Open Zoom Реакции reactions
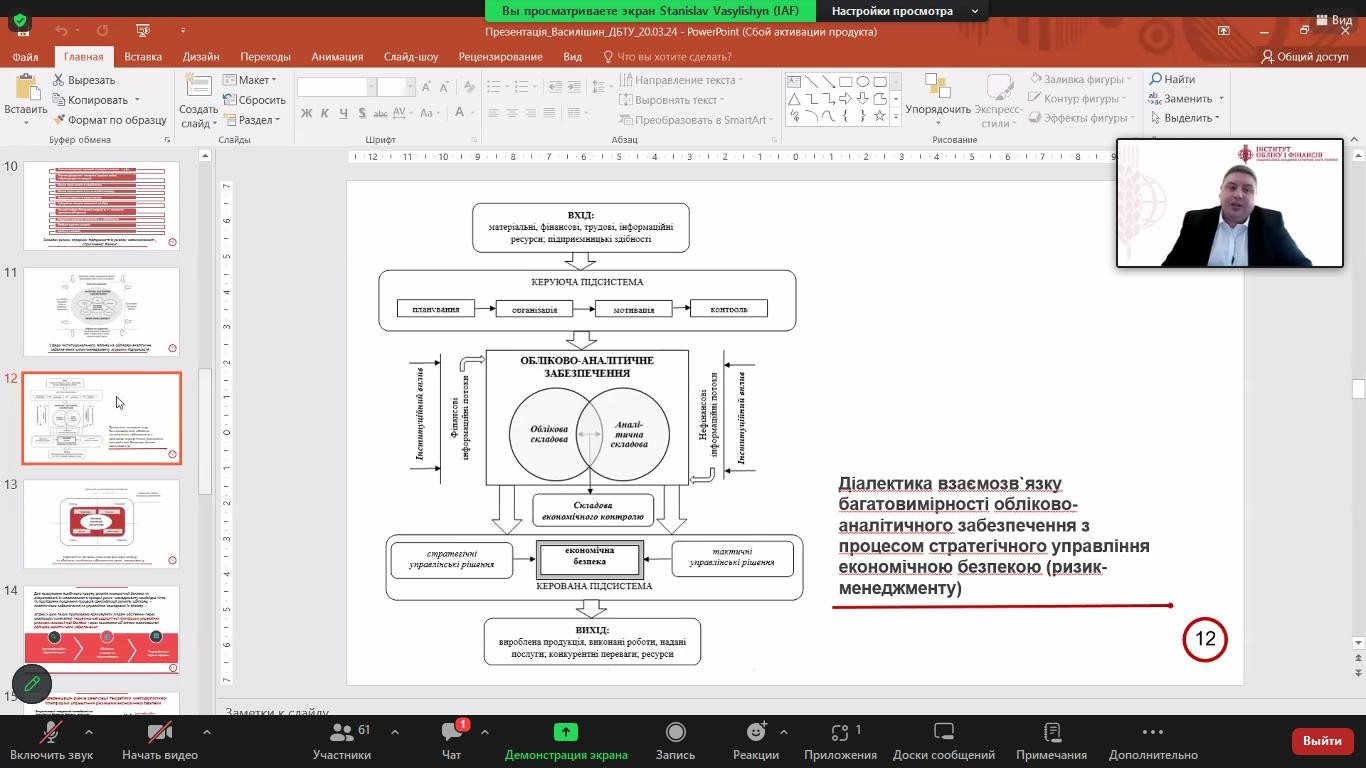Screen dimensions: 1366x768 click(x=756, y=741)
